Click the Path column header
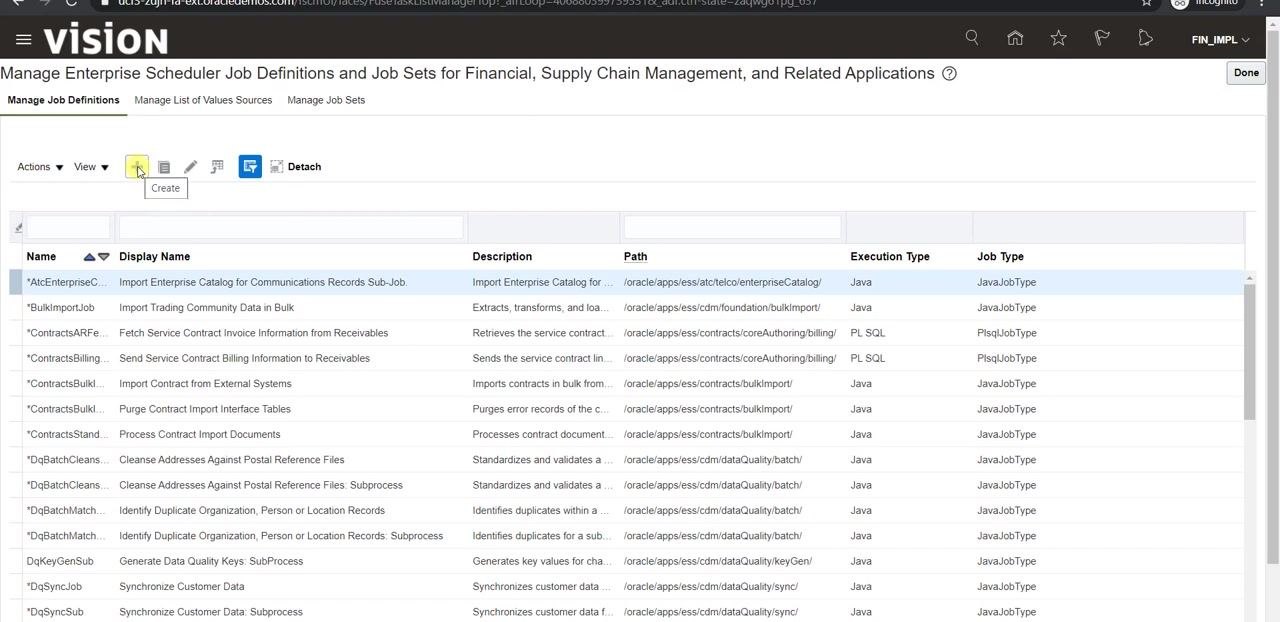Image resolution: width=1280 pixels, height=622 pixels. point(635,257)
